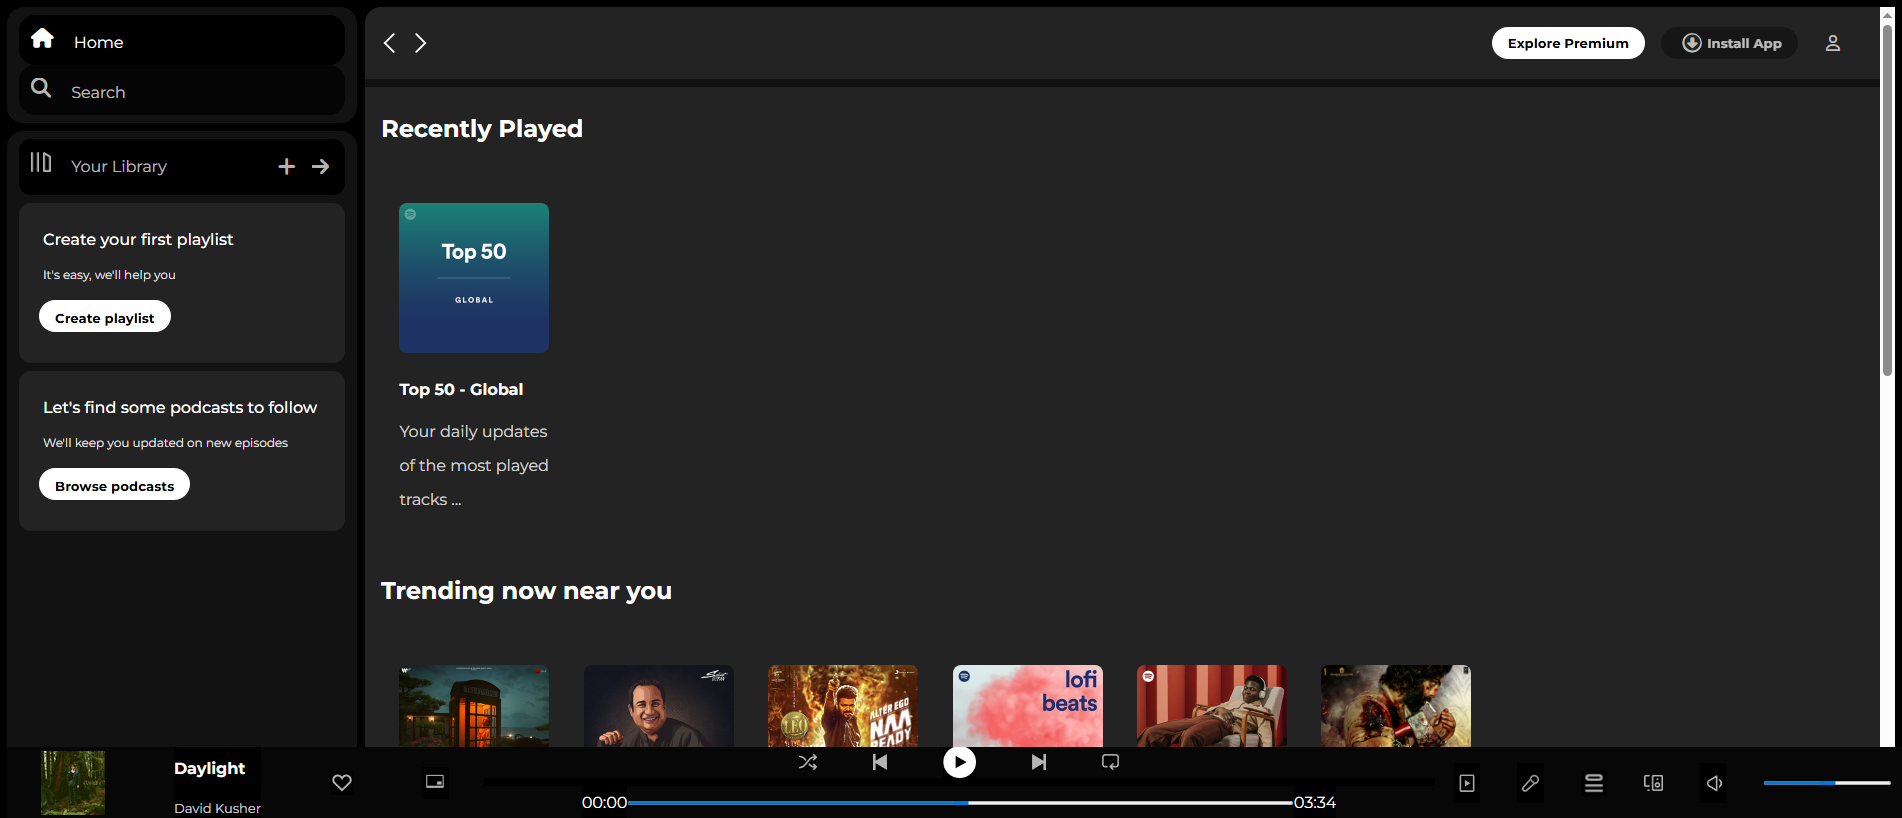This screenshot has width=1902, height=818.
Task: Click "We'll keep you updated on new episodes"
Action: [x=165, y=442]
